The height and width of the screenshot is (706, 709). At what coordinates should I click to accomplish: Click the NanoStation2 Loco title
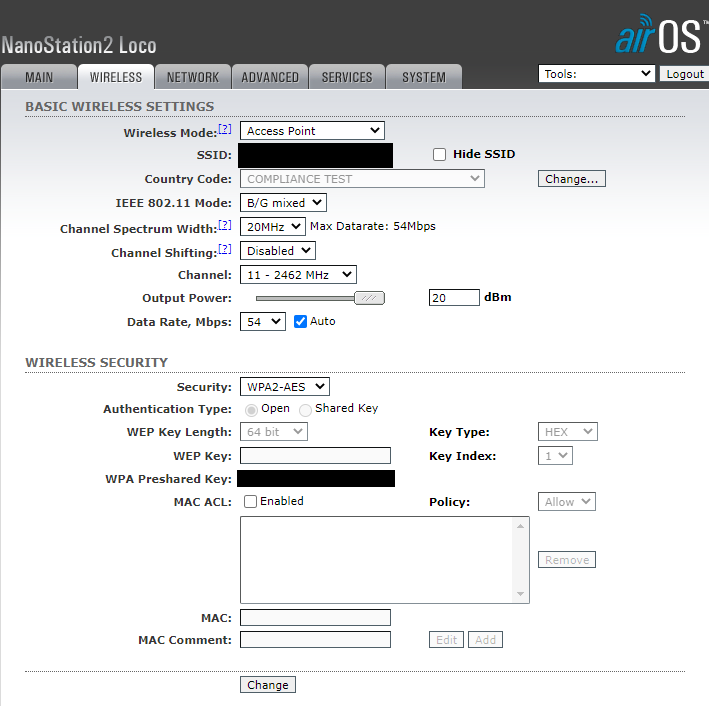(79, 45)
